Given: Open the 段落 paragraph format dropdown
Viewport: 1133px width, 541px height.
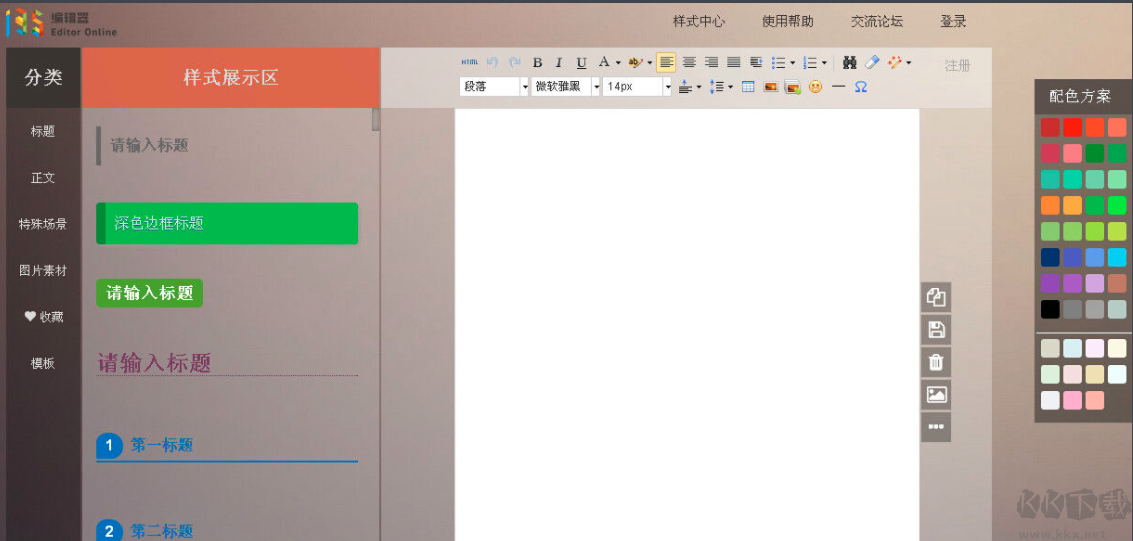Looking at the screenshot, I should tap(494, 87).
